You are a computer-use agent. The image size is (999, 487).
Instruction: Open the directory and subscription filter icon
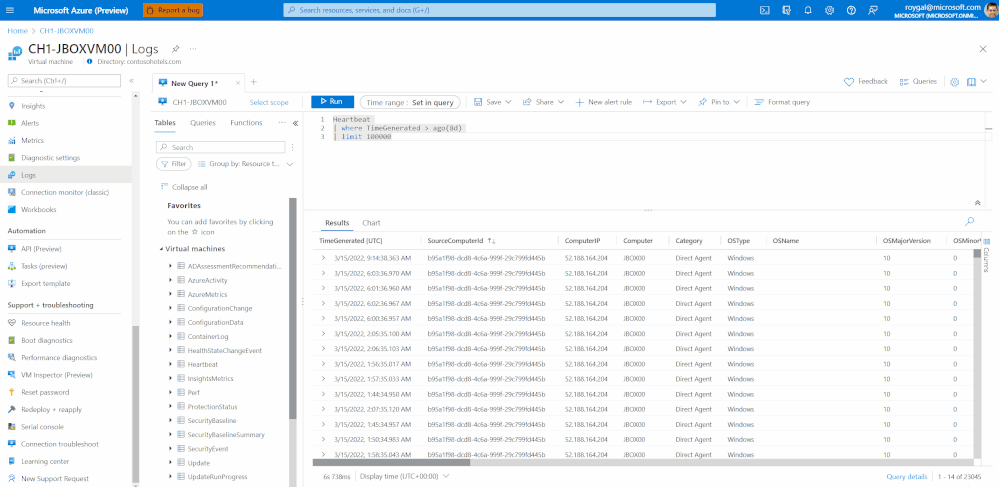[787, 10]
